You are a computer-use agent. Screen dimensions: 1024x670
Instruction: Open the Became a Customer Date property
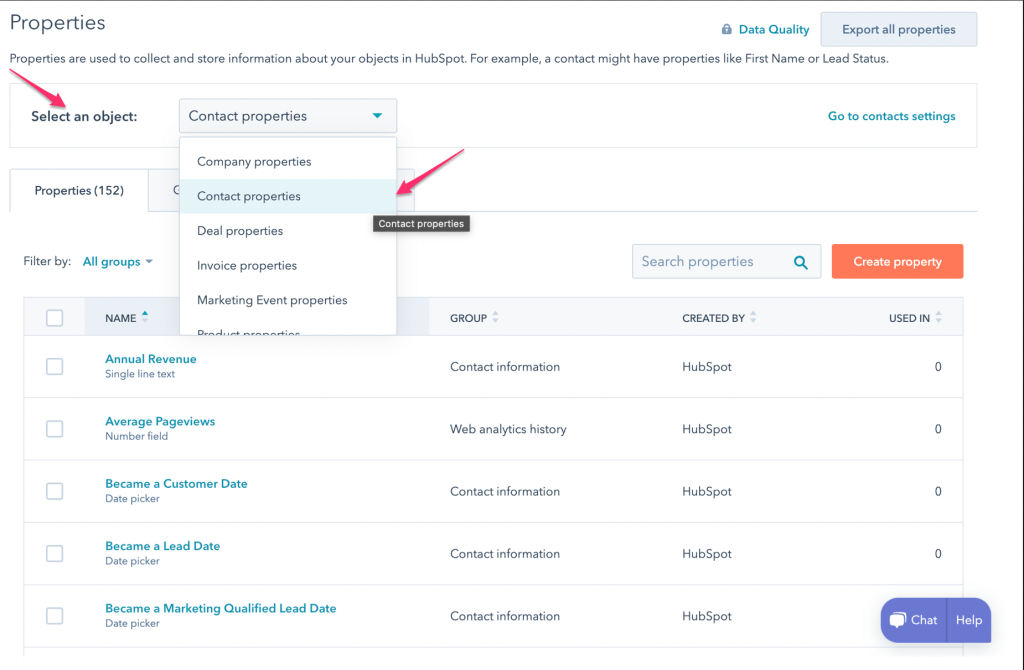(176, 484)
